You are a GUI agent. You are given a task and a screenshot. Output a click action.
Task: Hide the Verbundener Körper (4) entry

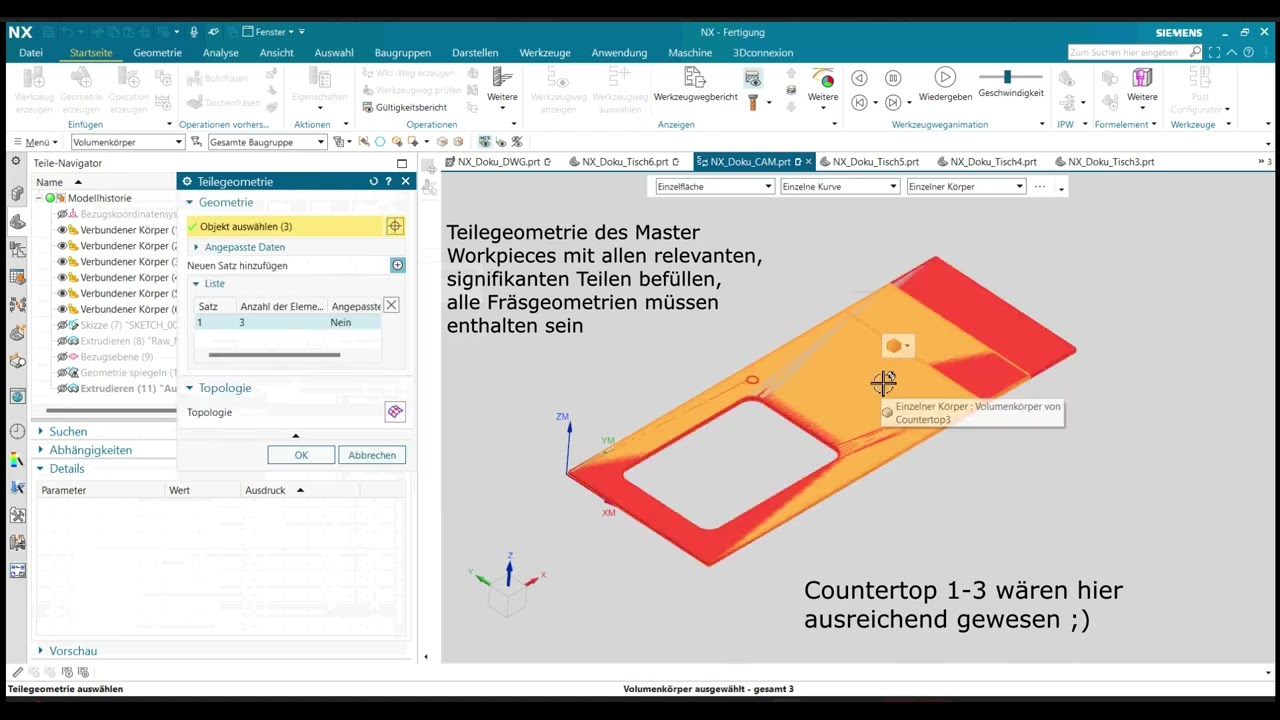62,278
